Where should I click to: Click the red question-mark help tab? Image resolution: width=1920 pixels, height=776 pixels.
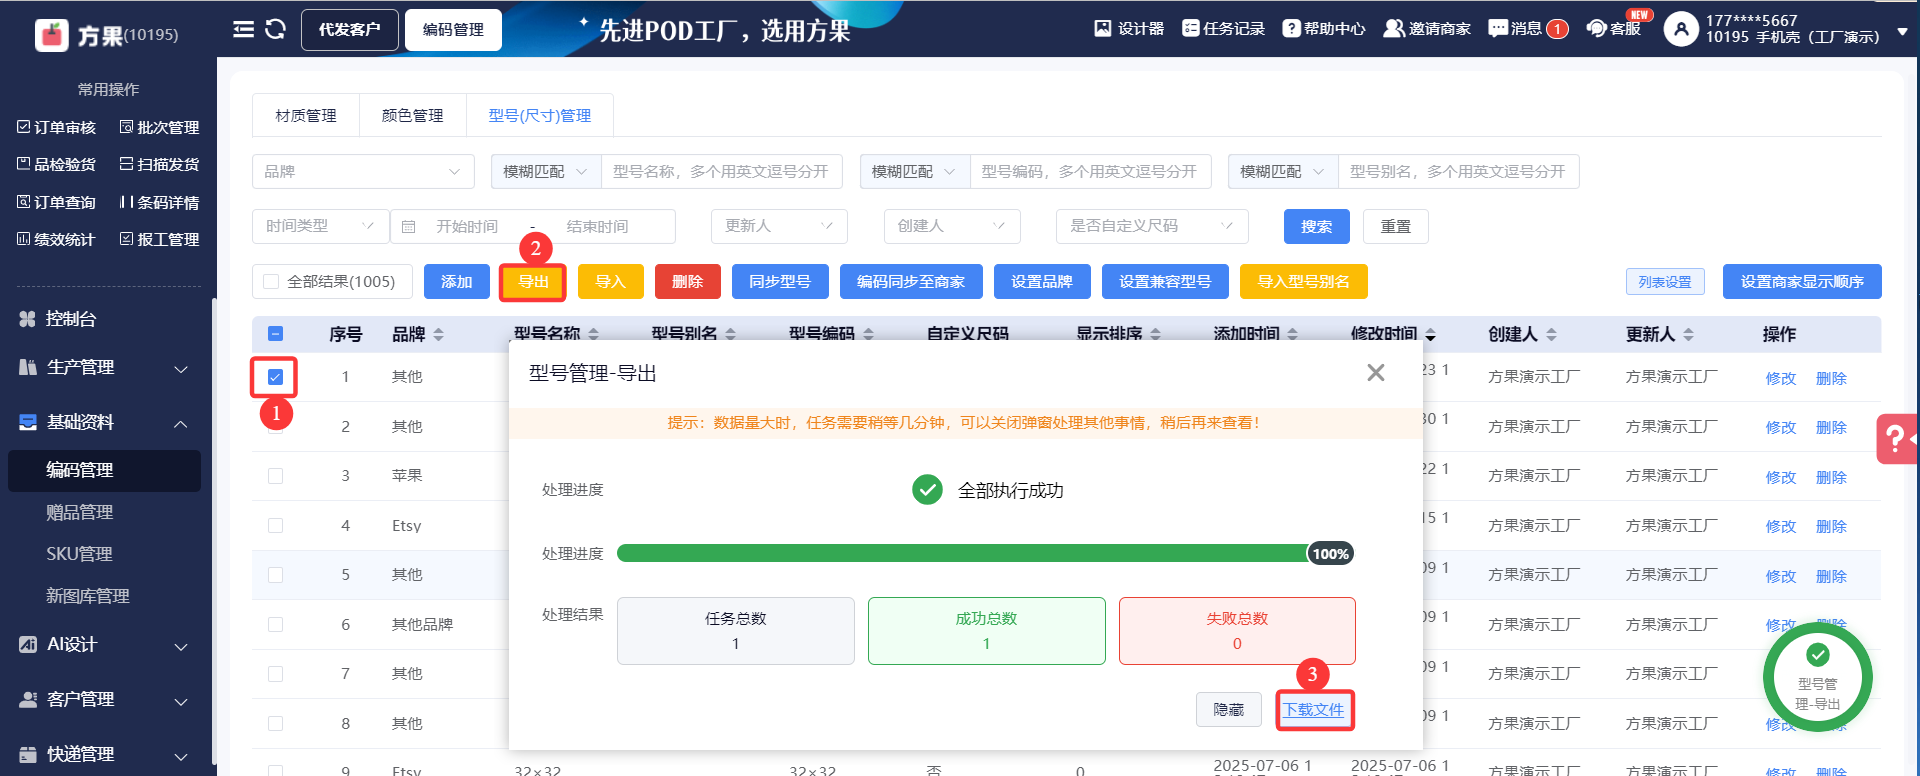tap(1896, 439)
